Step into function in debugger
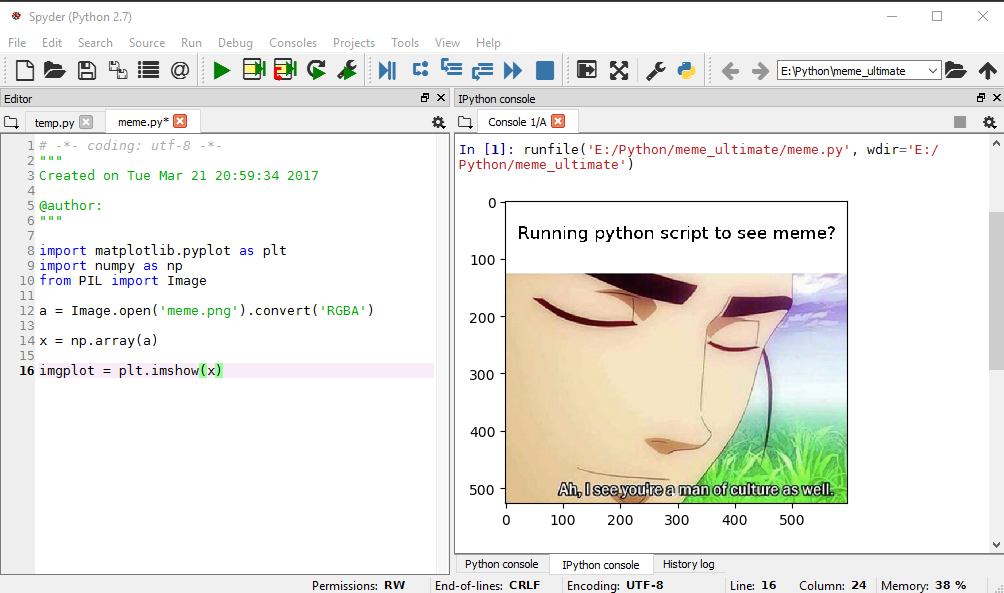 (x=451, y=68)
